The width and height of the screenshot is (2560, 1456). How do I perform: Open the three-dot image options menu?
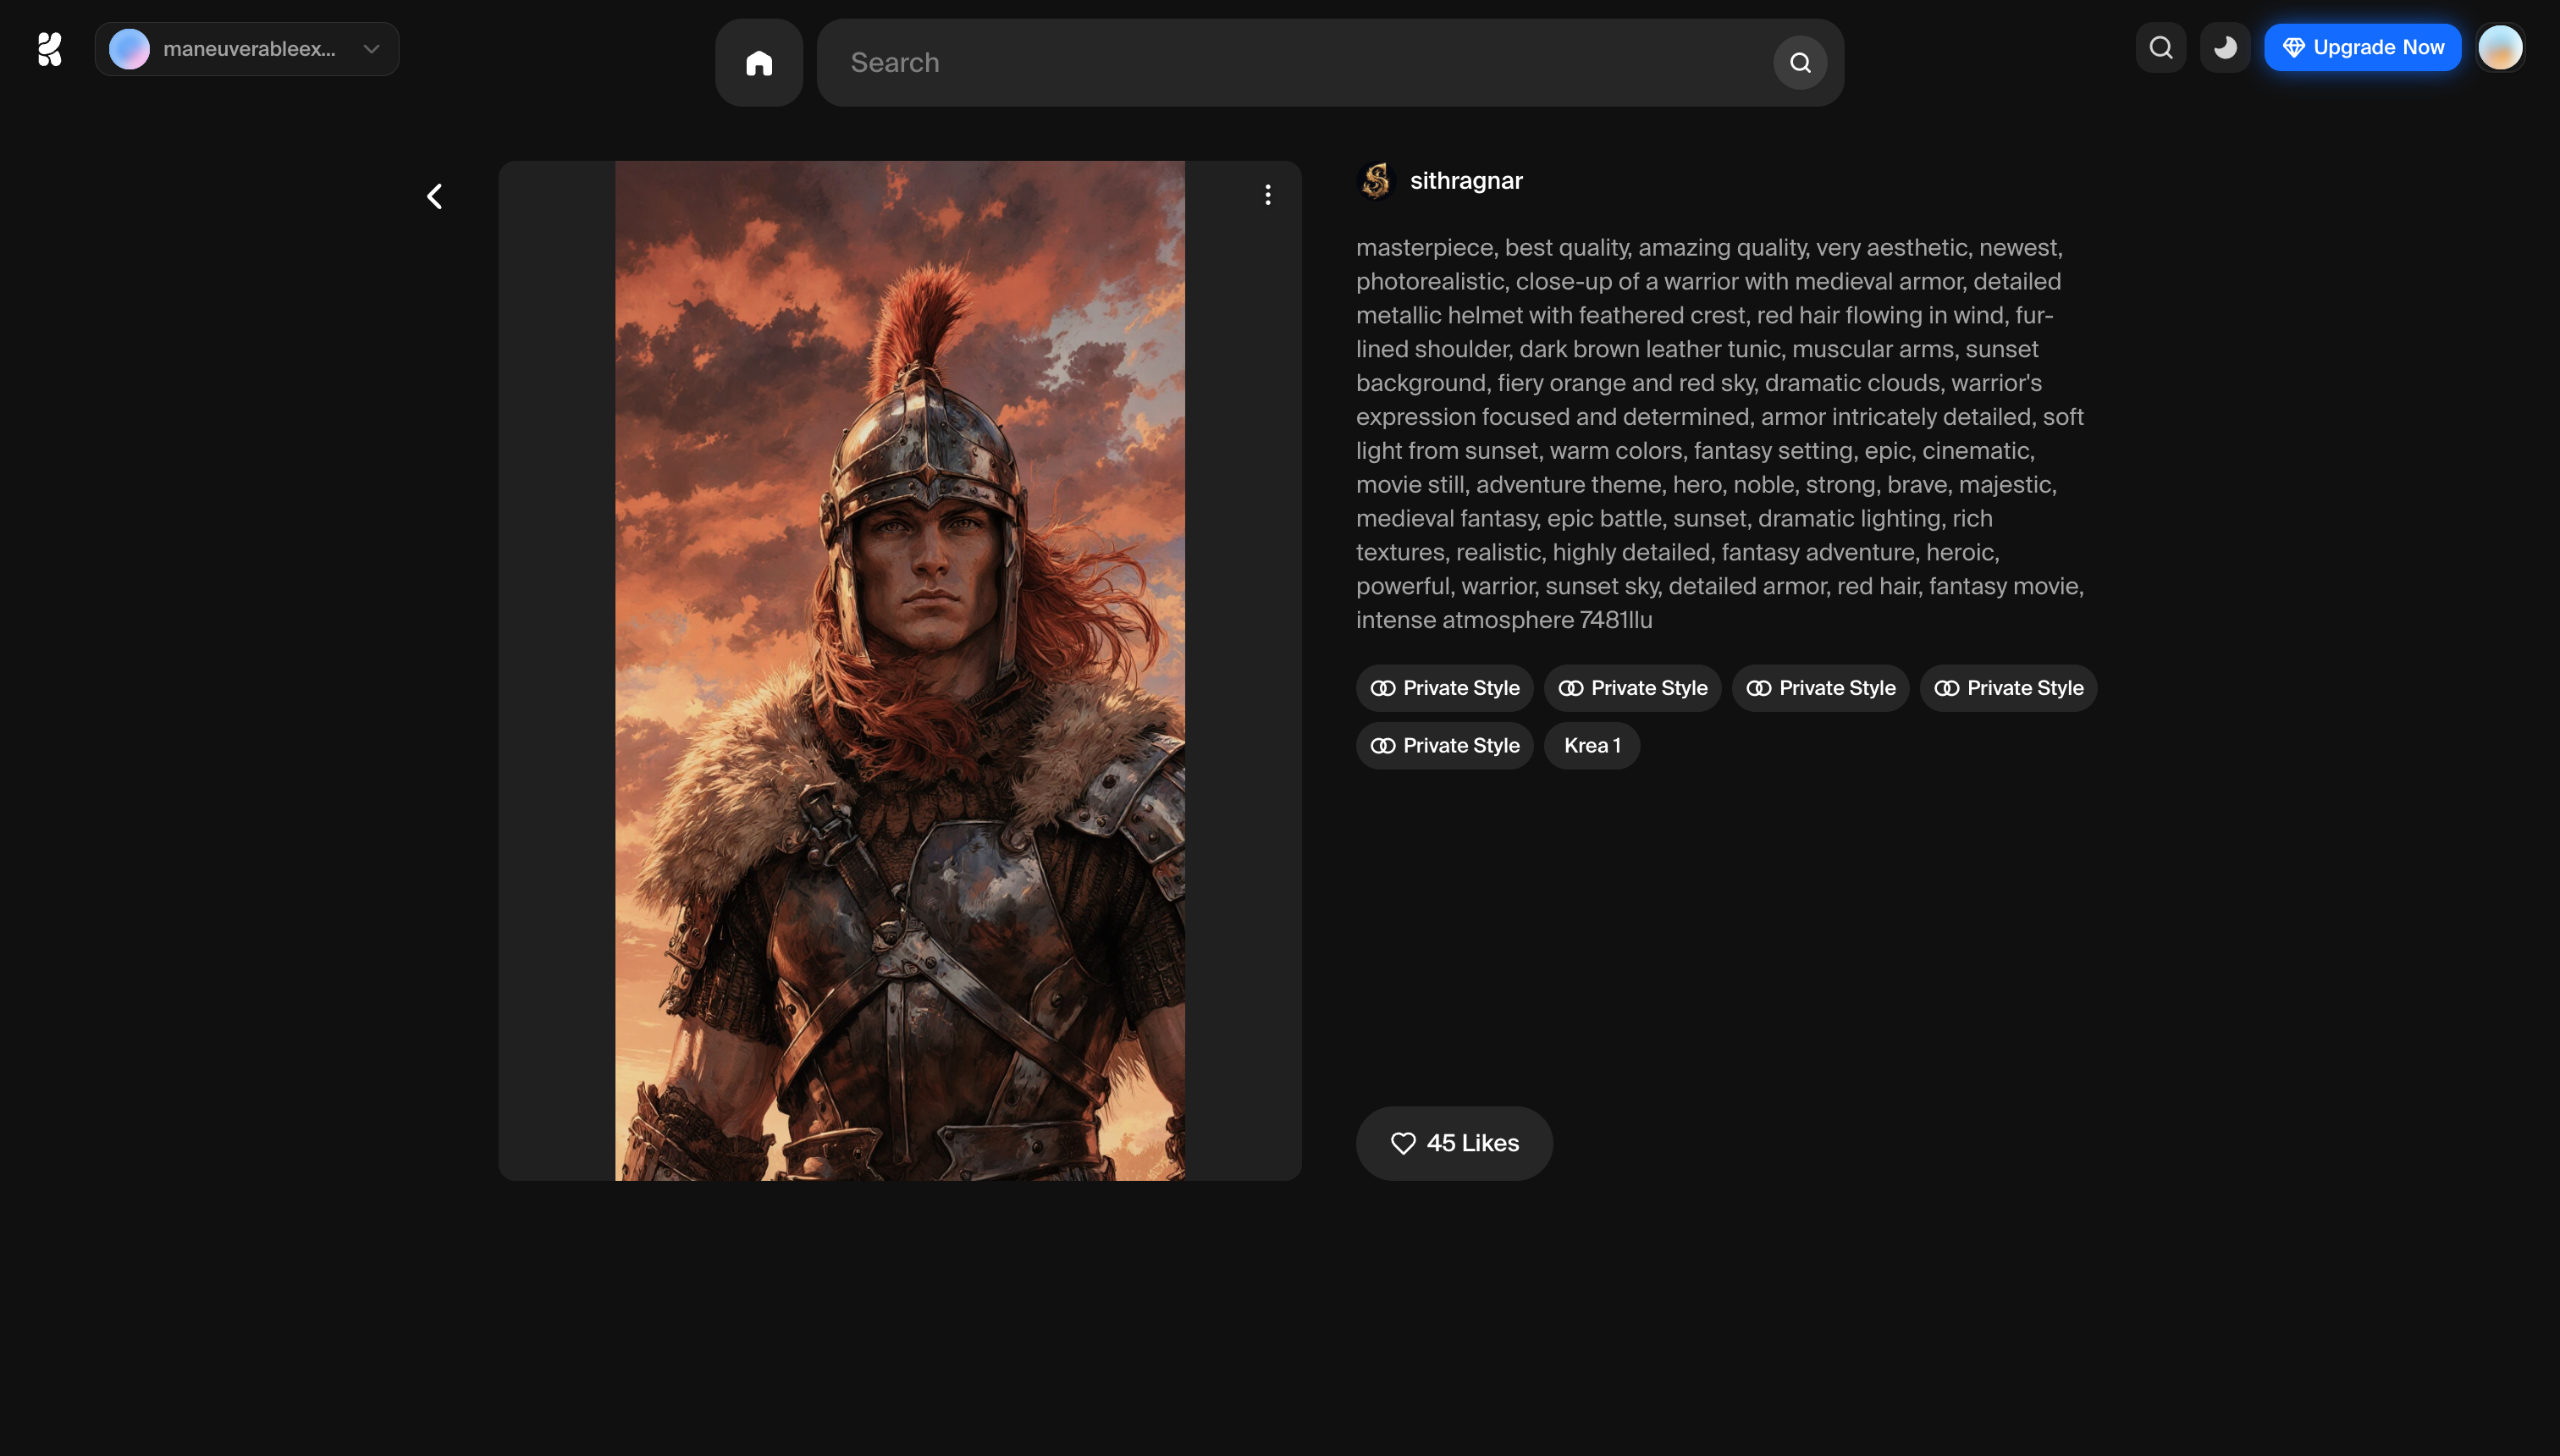tap(1268, 195)
